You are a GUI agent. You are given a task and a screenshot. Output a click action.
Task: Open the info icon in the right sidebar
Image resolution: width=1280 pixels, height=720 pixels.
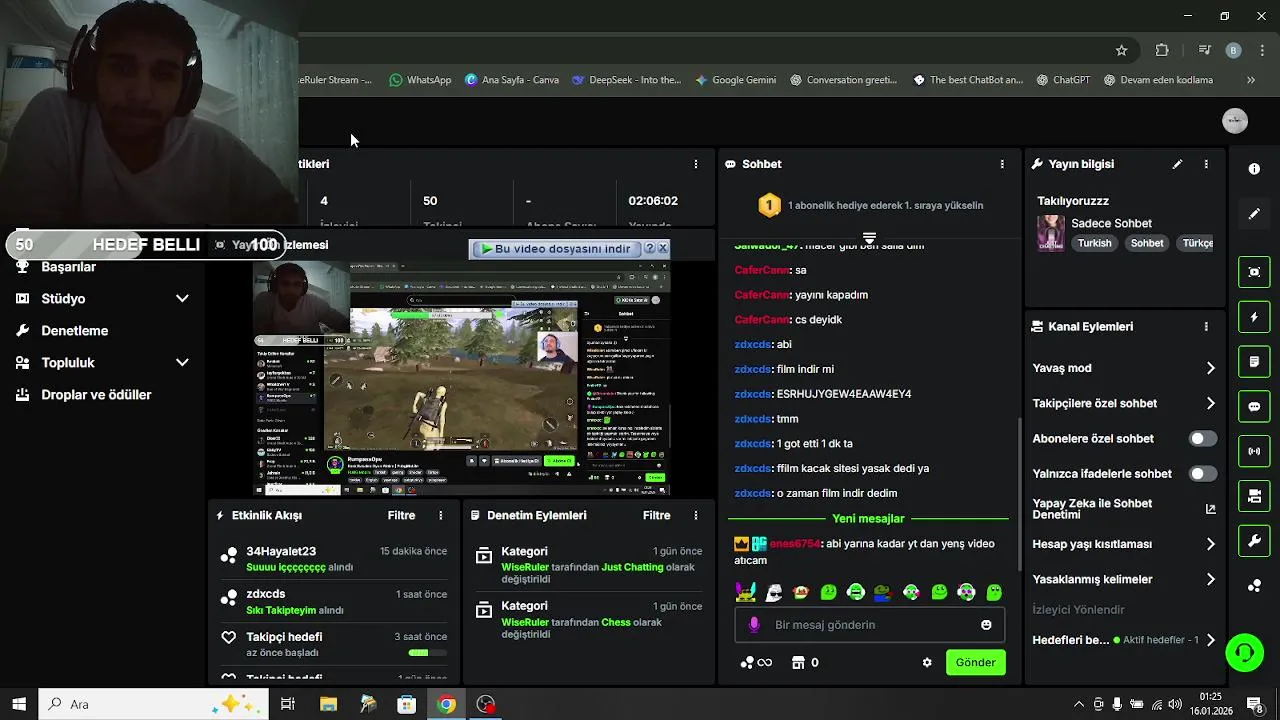pos(1254,169)
